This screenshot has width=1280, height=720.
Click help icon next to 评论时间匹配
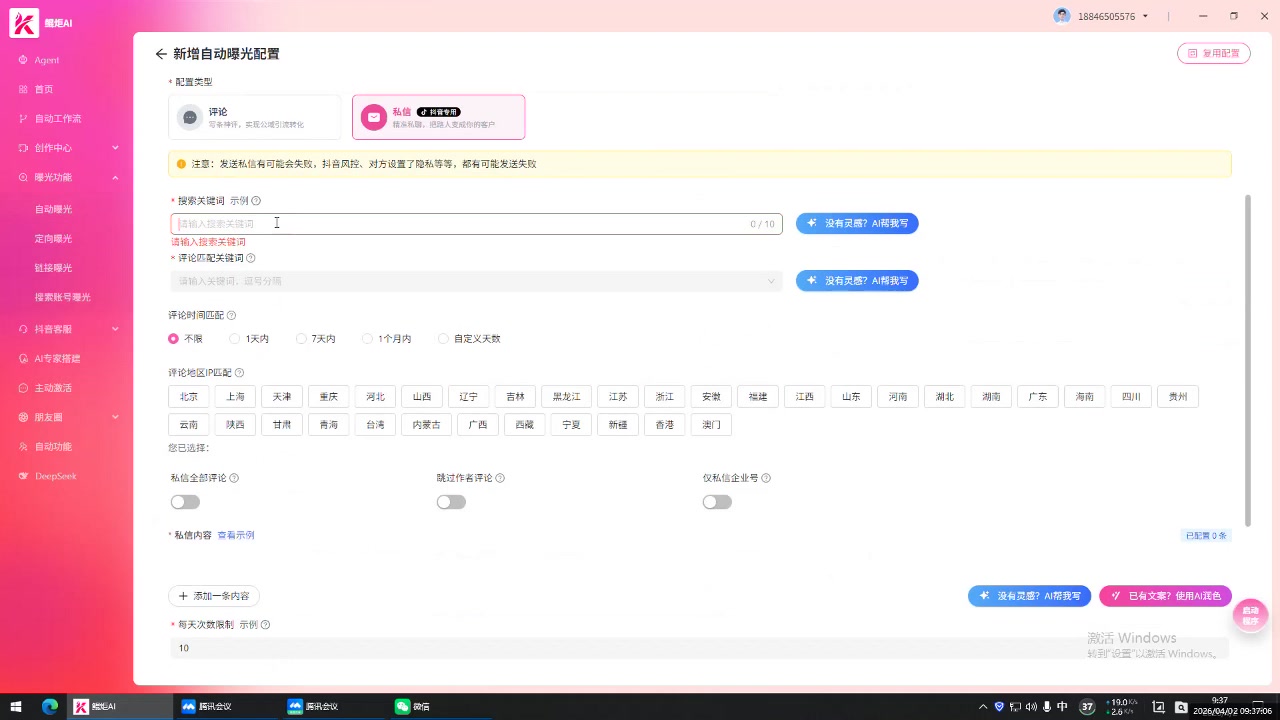231,315
